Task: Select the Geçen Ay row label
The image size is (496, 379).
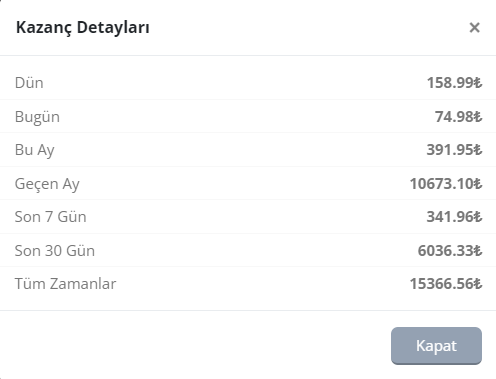Action: (47, 184)
